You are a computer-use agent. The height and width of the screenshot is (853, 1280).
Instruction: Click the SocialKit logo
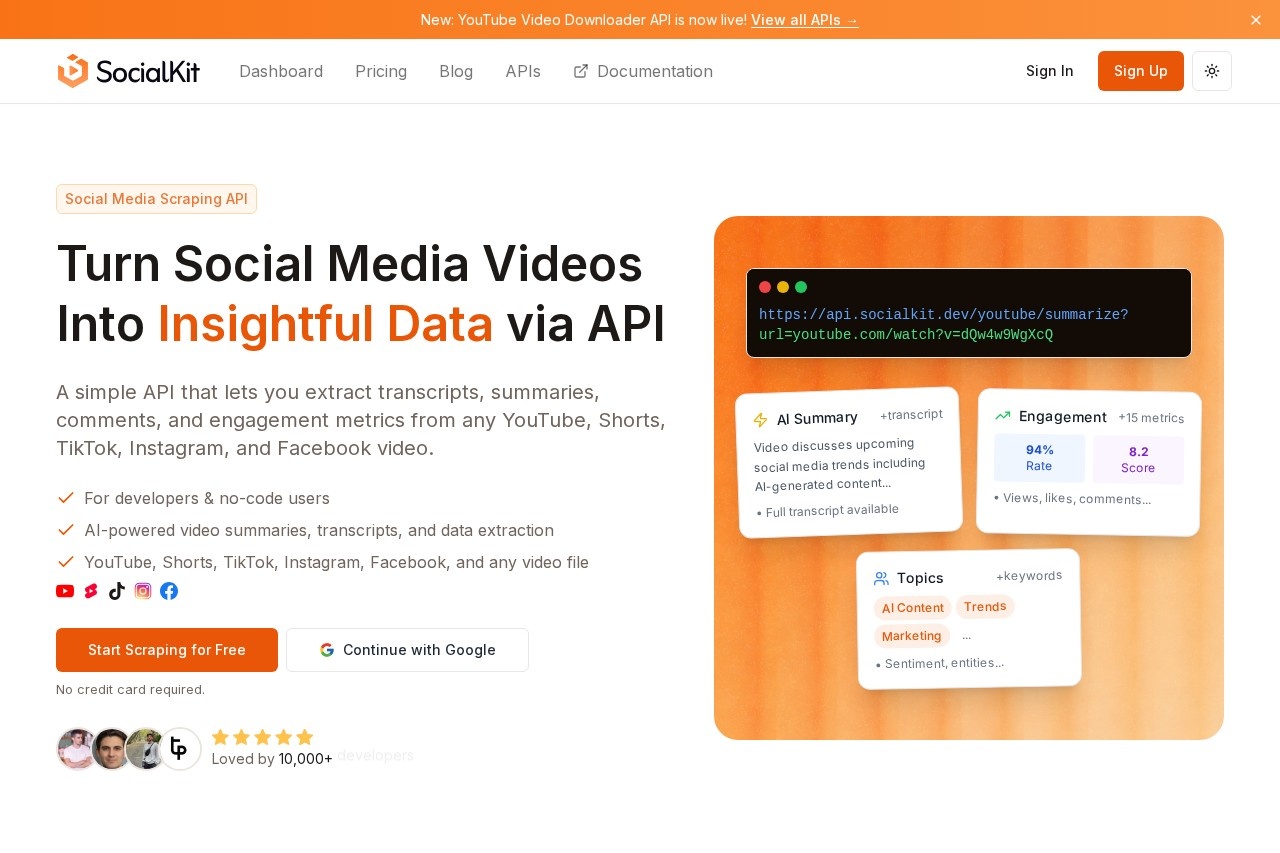[128, 71]
